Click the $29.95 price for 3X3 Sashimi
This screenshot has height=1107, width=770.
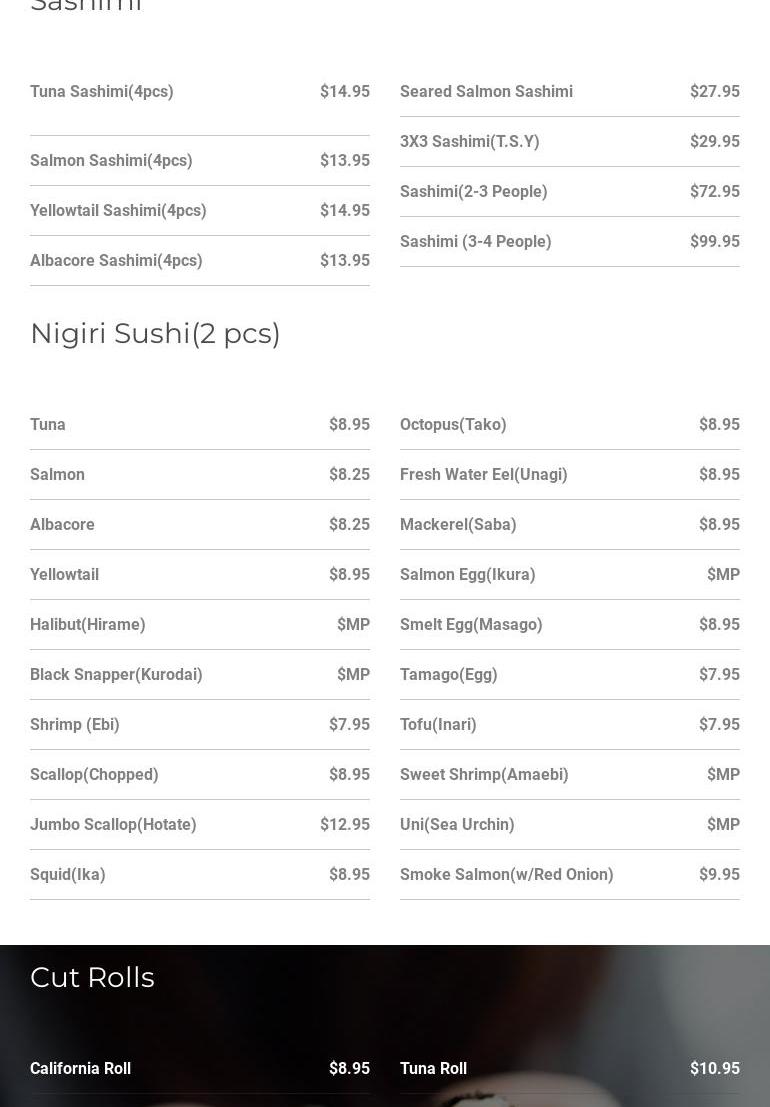click(714, 141)
